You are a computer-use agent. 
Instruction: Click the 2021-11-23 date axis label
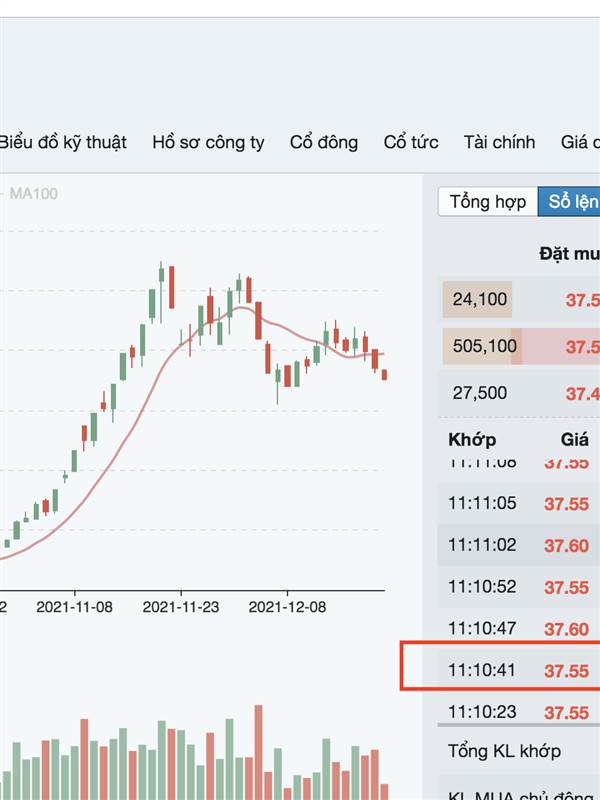pyautogui.click(x=181, y=607)
